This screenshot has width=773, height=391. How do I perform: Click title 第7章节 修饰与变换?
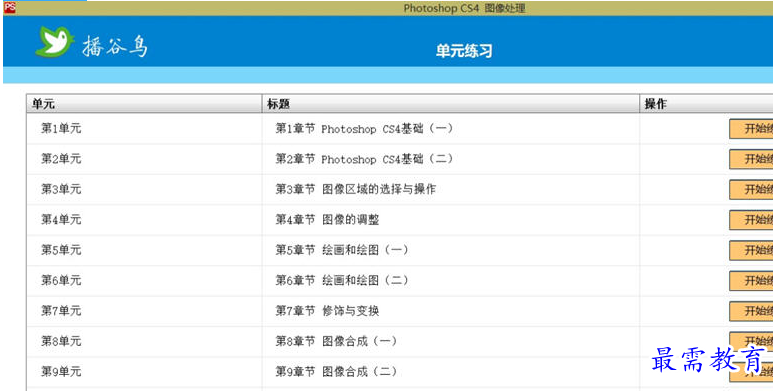[x=327, y=311]
